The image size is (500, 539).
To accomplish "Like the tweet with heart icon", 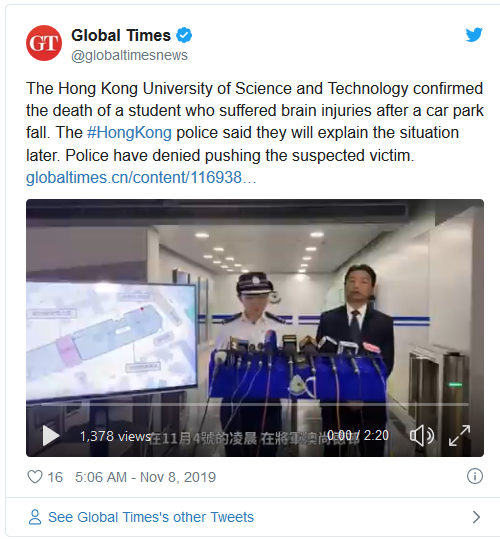I will pos(35,477).
